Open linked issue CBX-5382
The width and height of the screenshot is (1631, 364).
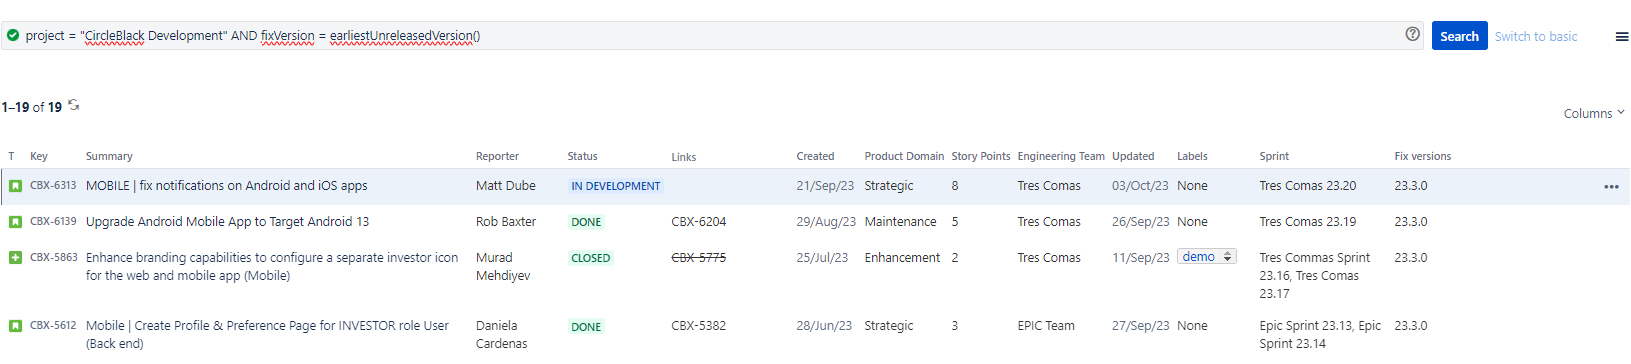tap(699, 326)
